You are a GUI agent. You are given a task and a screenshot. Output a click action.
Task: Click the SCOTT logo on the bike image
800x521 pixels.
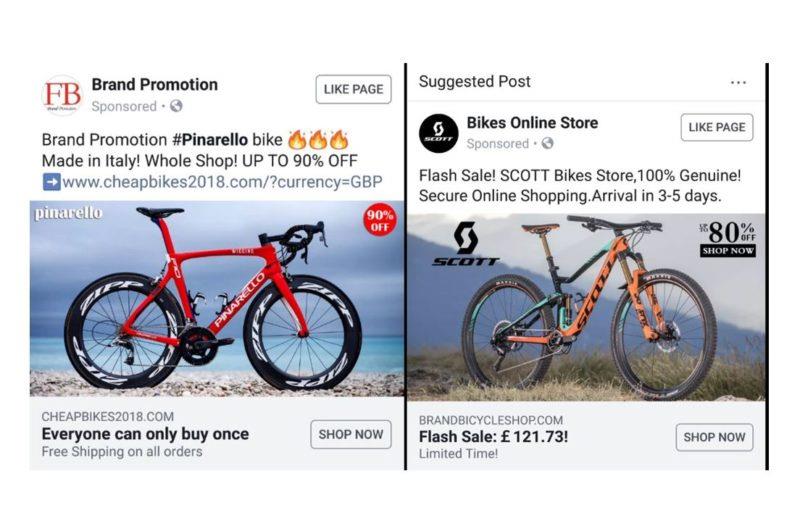point(465,245)
